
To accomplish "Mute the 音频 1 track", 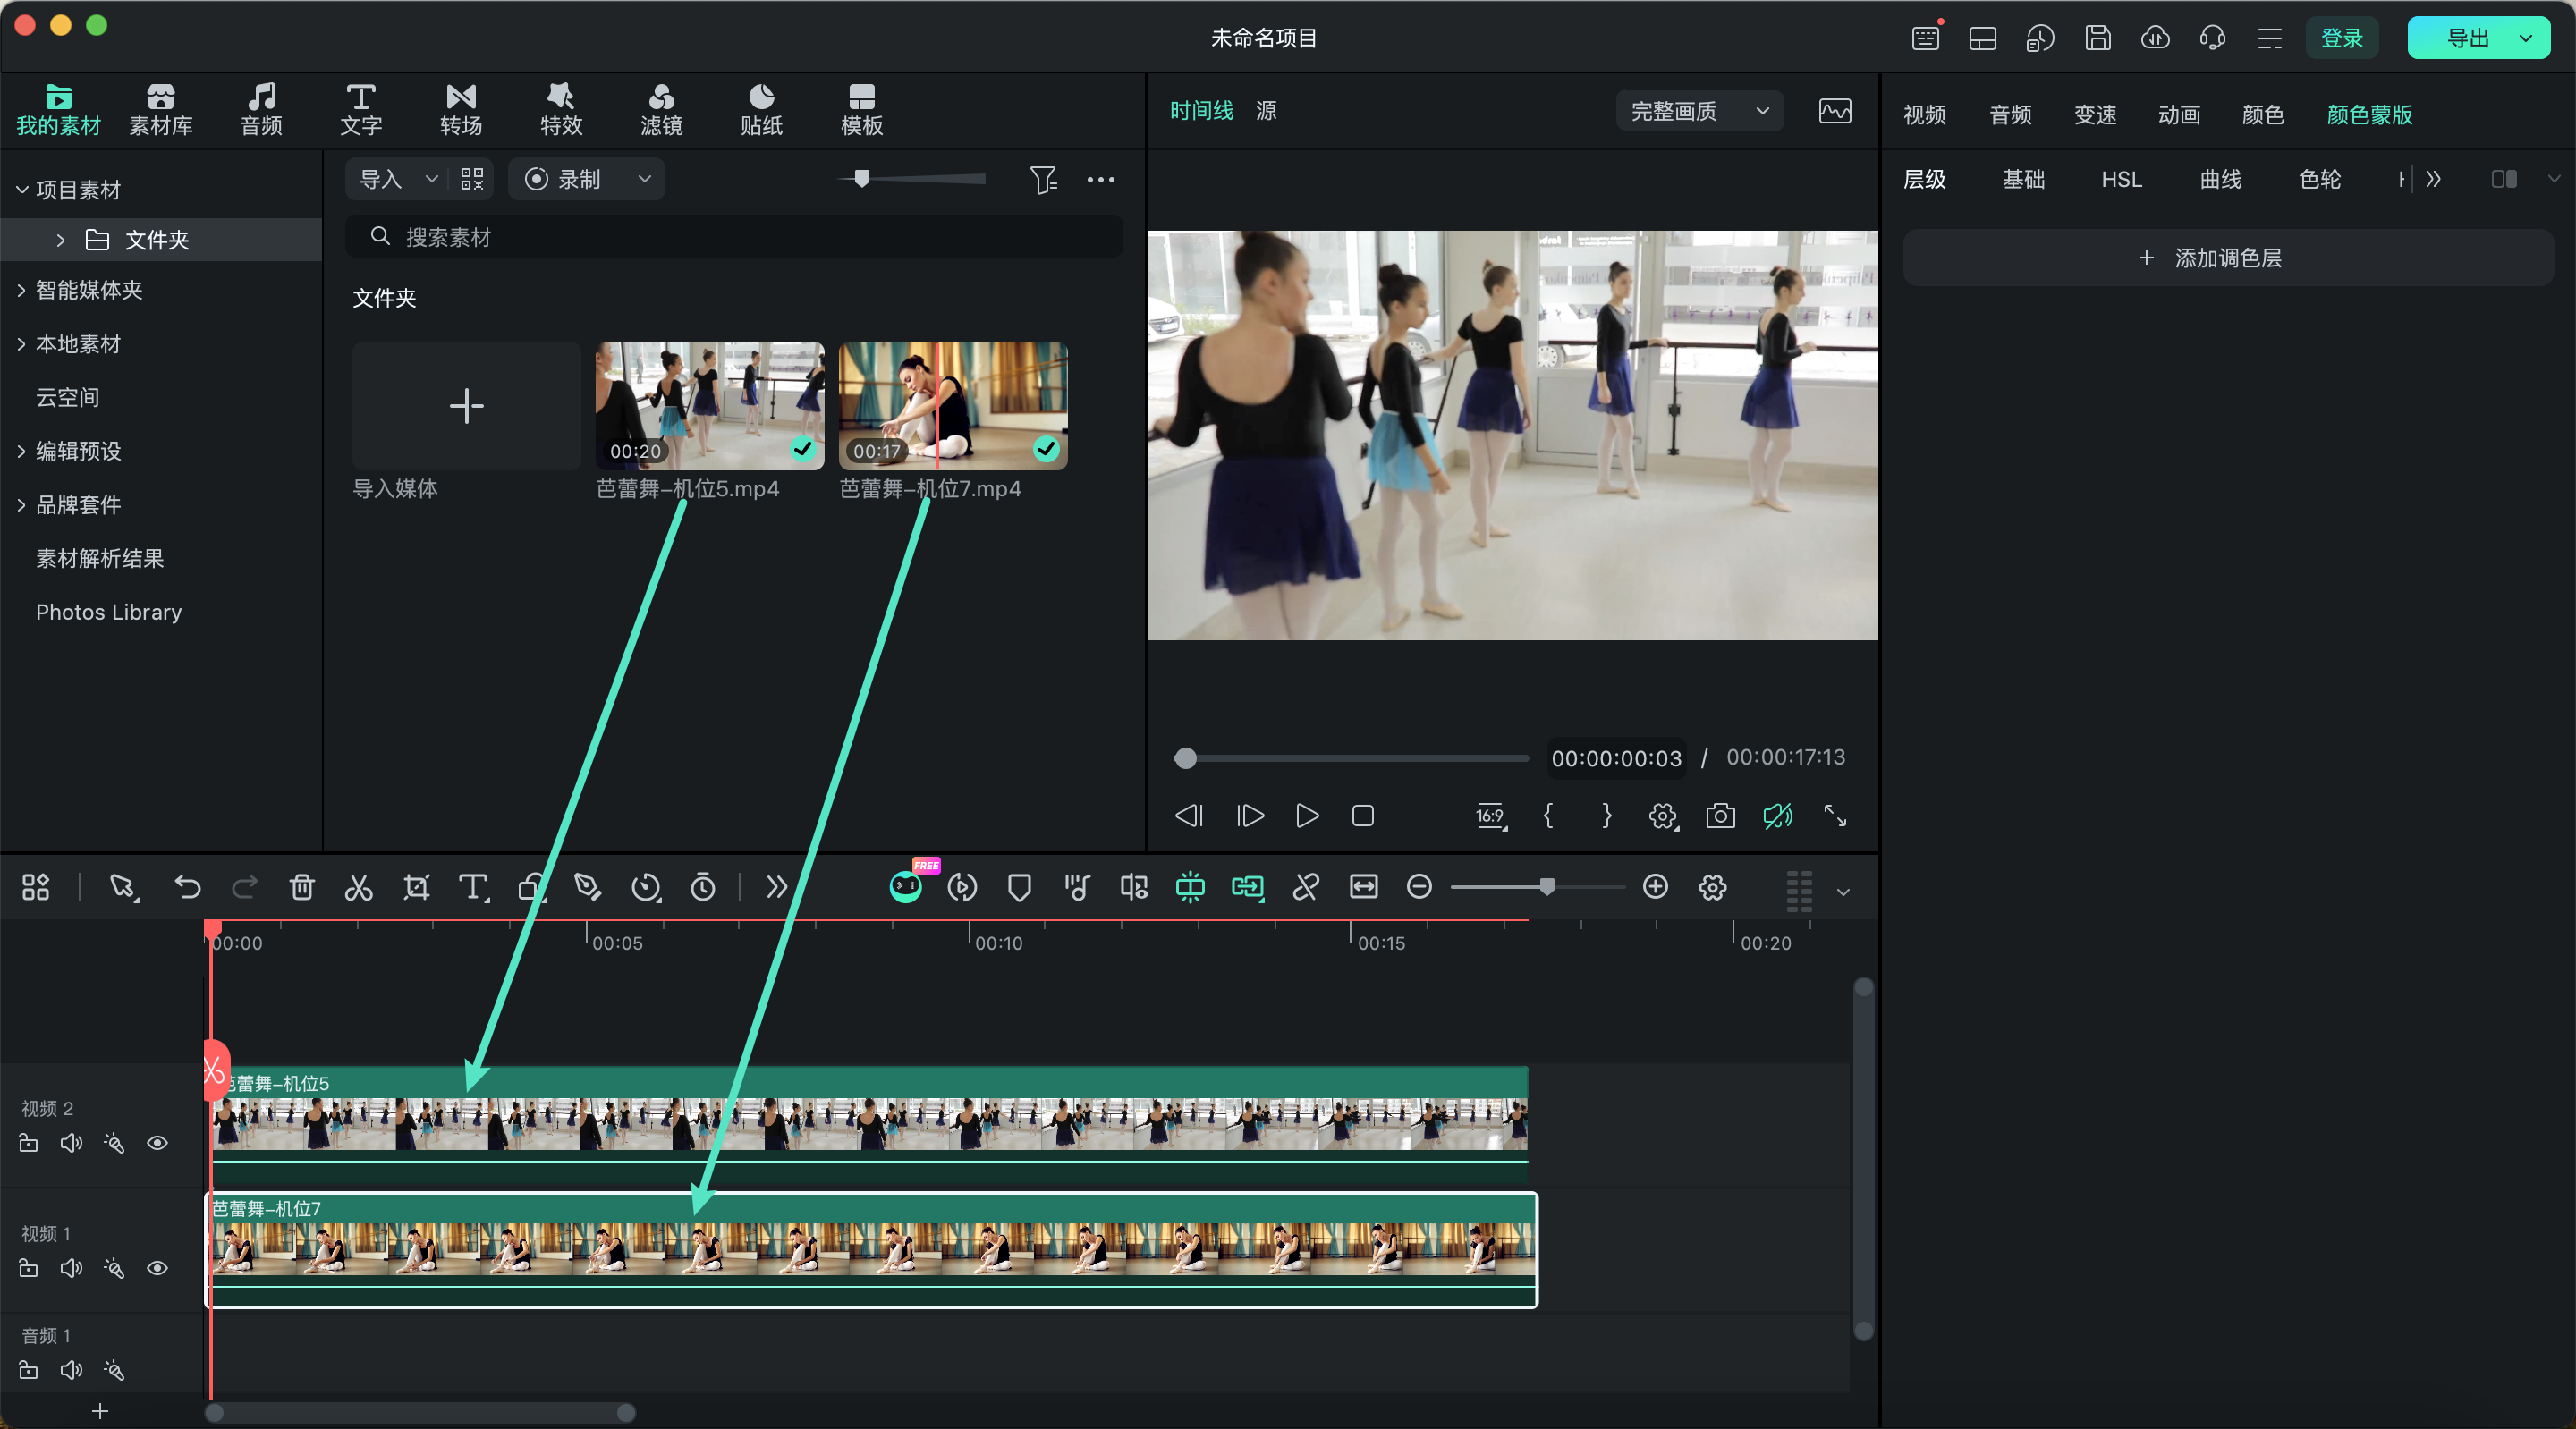I will 71,1370.
